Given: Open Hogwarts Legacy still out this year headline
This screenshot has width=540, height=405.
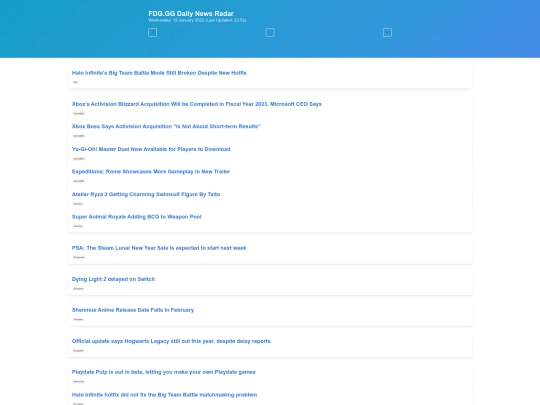Looking at the screenshot, I should [x=171, y=341].
